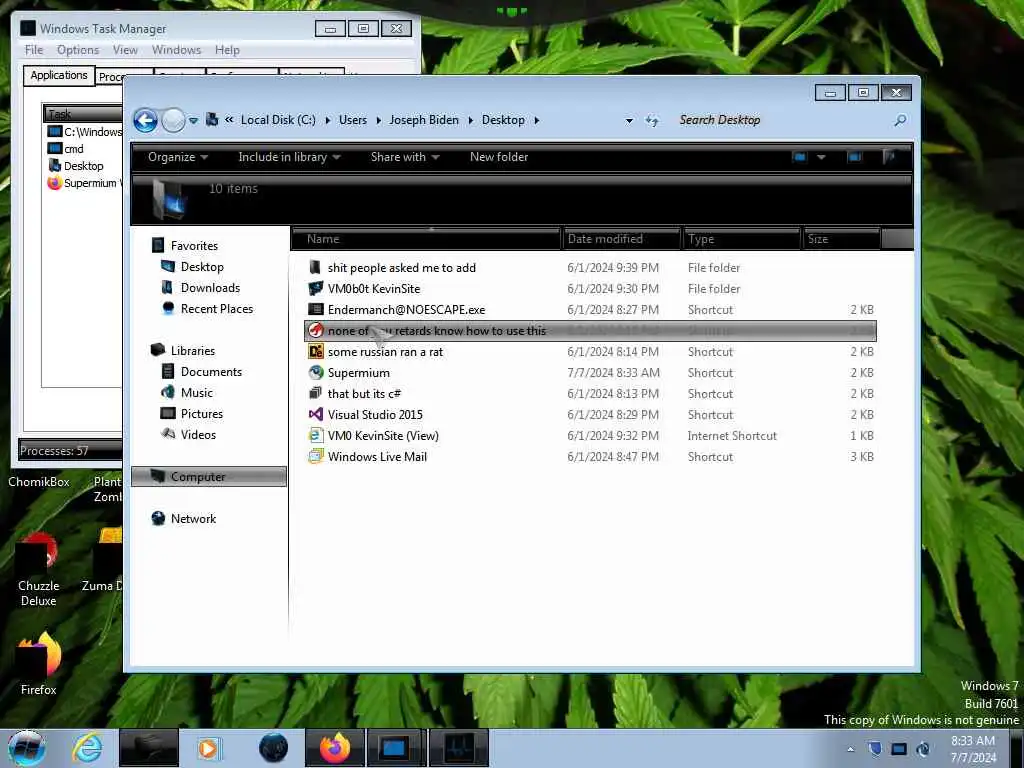Toggle the preview pane icon
The image size is (1024, 768).
coord(854,157)
